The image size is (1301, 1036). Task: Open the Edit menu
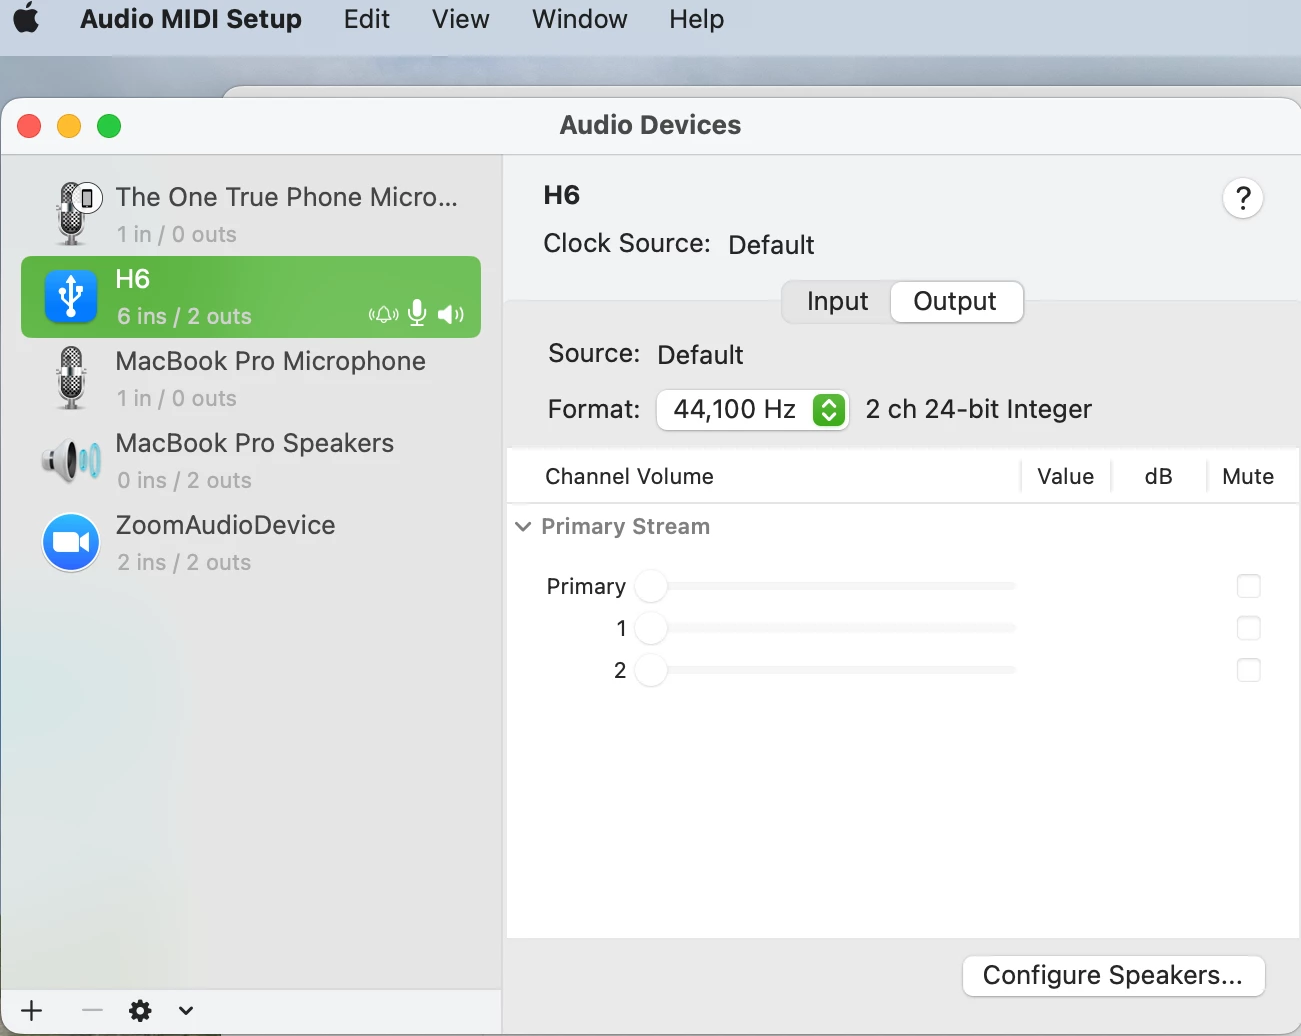coord(366,19)
